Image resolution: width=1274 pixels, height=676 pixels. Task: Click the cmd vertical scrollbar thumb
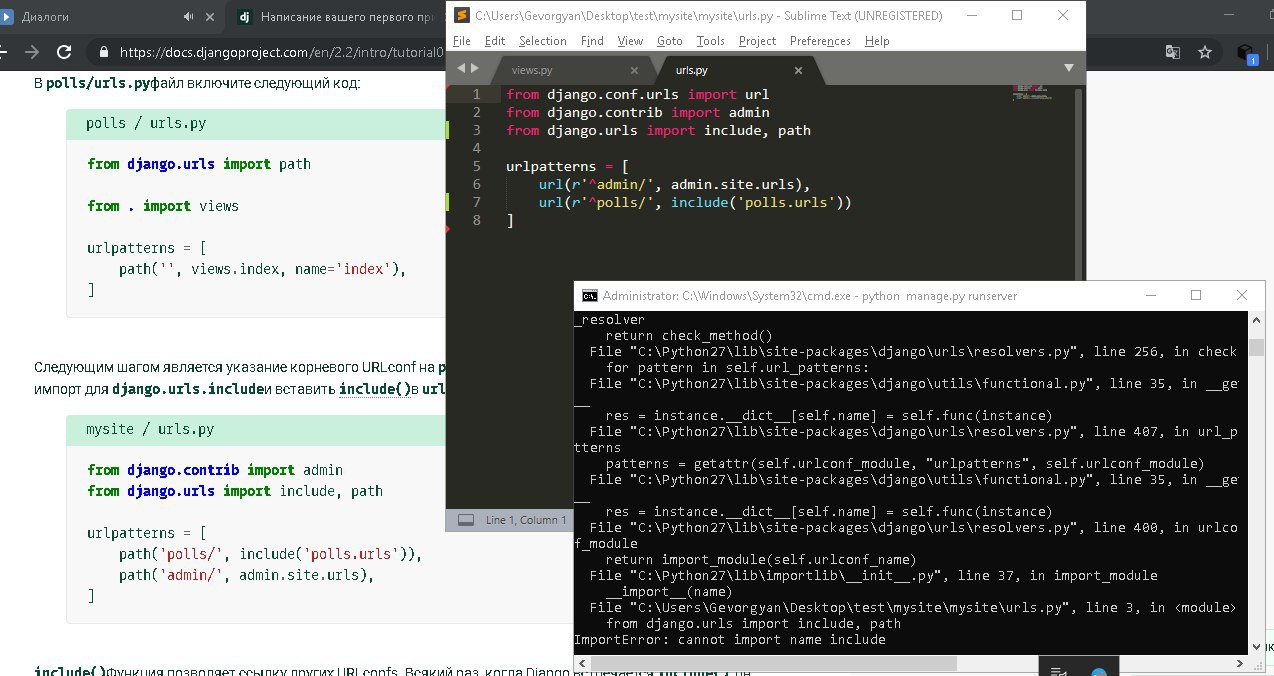[x=1256, y=347]
